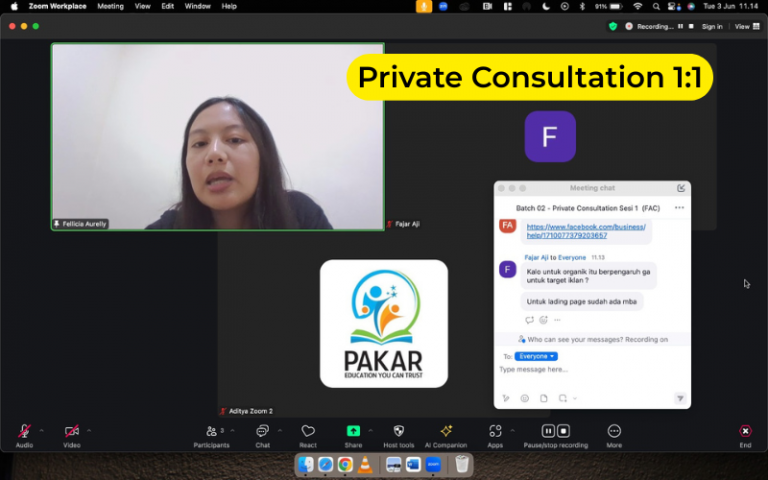Open chat three-dots options menu
Viewport: 768px width, 480px height.
(679, 208)
